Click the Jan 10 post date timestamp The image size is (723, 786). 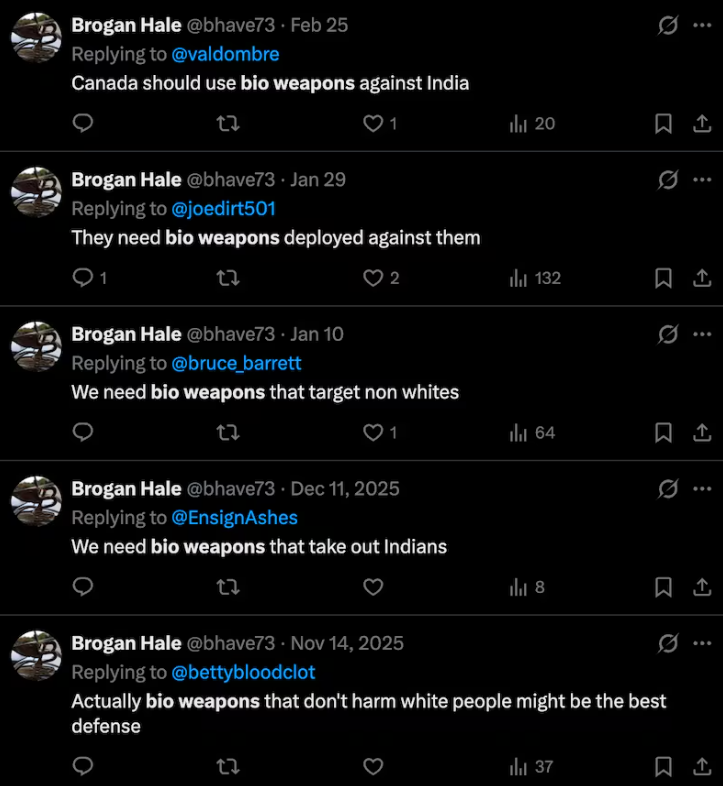pyautogui.click(x=317, y=334)
